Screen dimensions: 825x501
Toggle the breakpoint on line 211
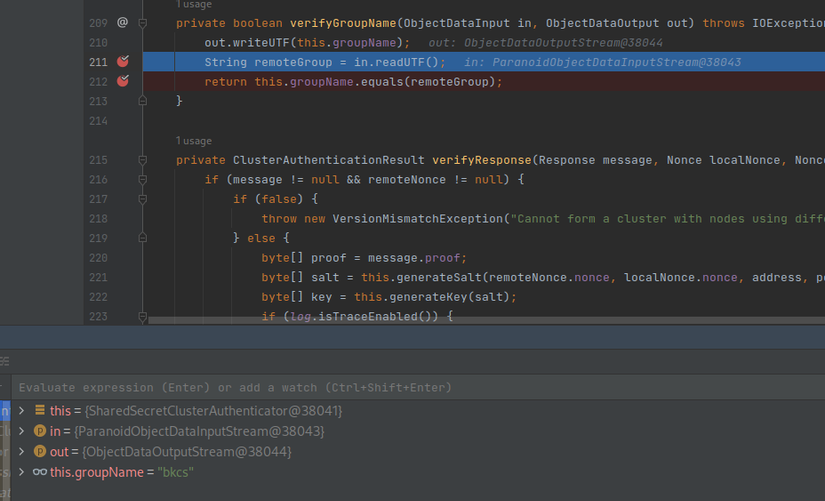[123, 62]
